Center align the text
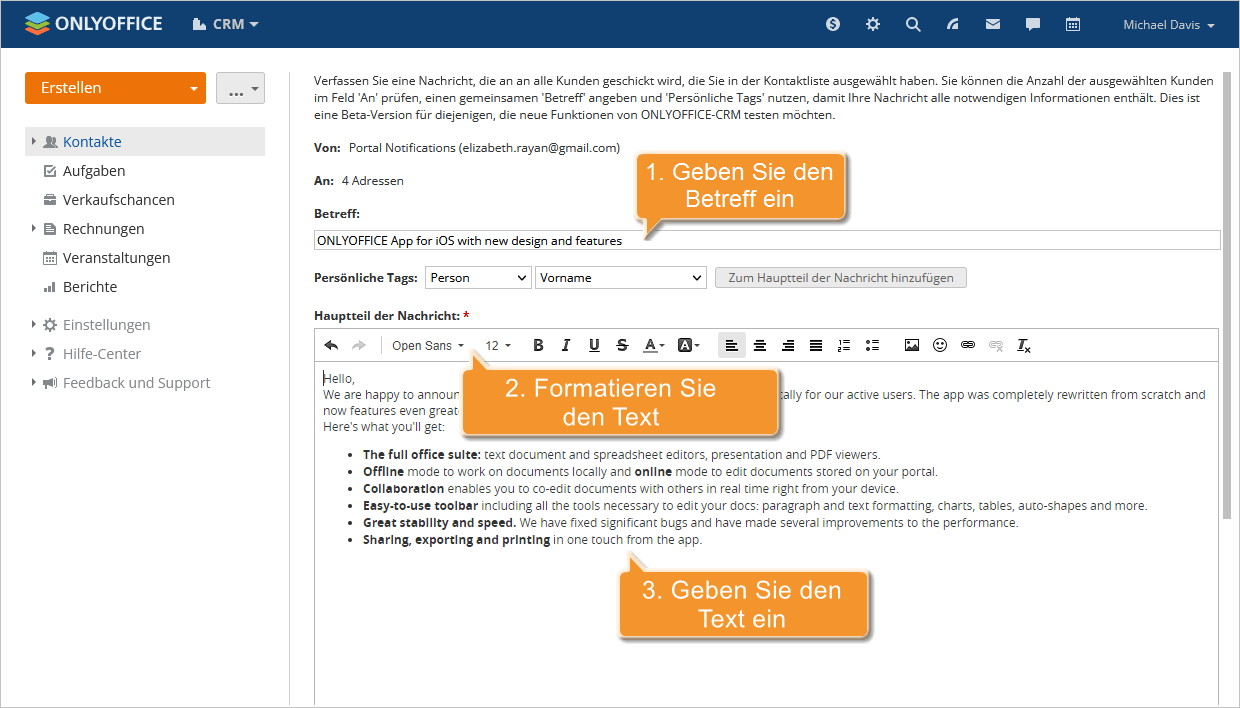Viewport: 1240px width, 708px height. 760,345
